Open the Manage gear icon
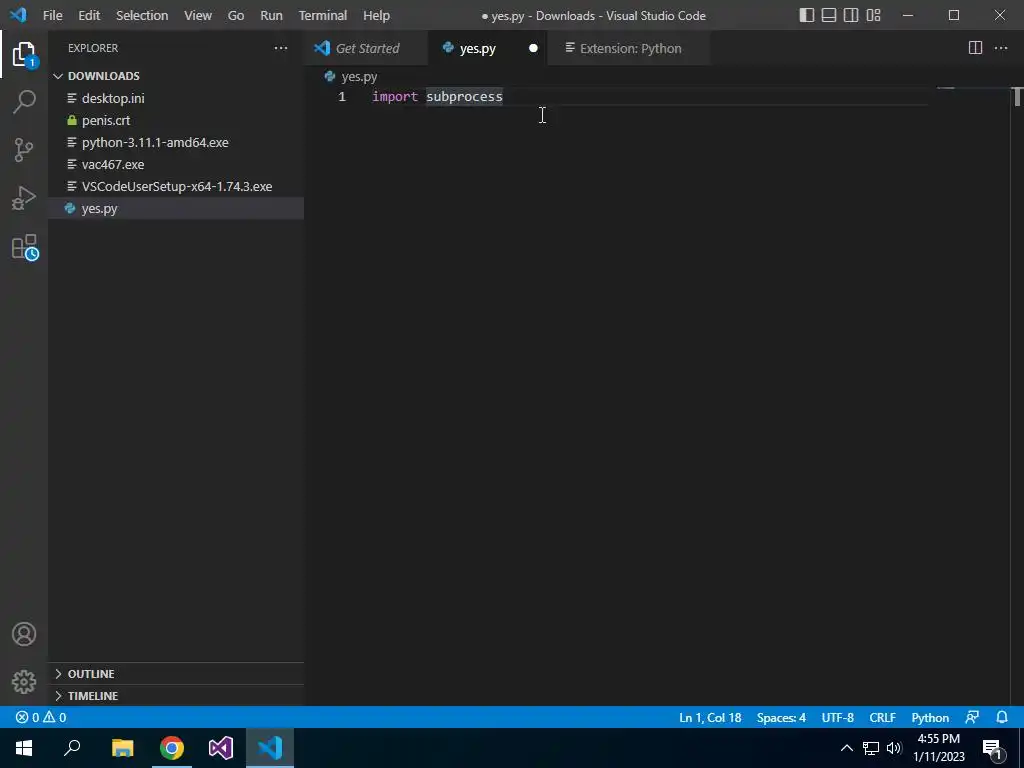Screen dimensions: 1024x768 [24, 682]
